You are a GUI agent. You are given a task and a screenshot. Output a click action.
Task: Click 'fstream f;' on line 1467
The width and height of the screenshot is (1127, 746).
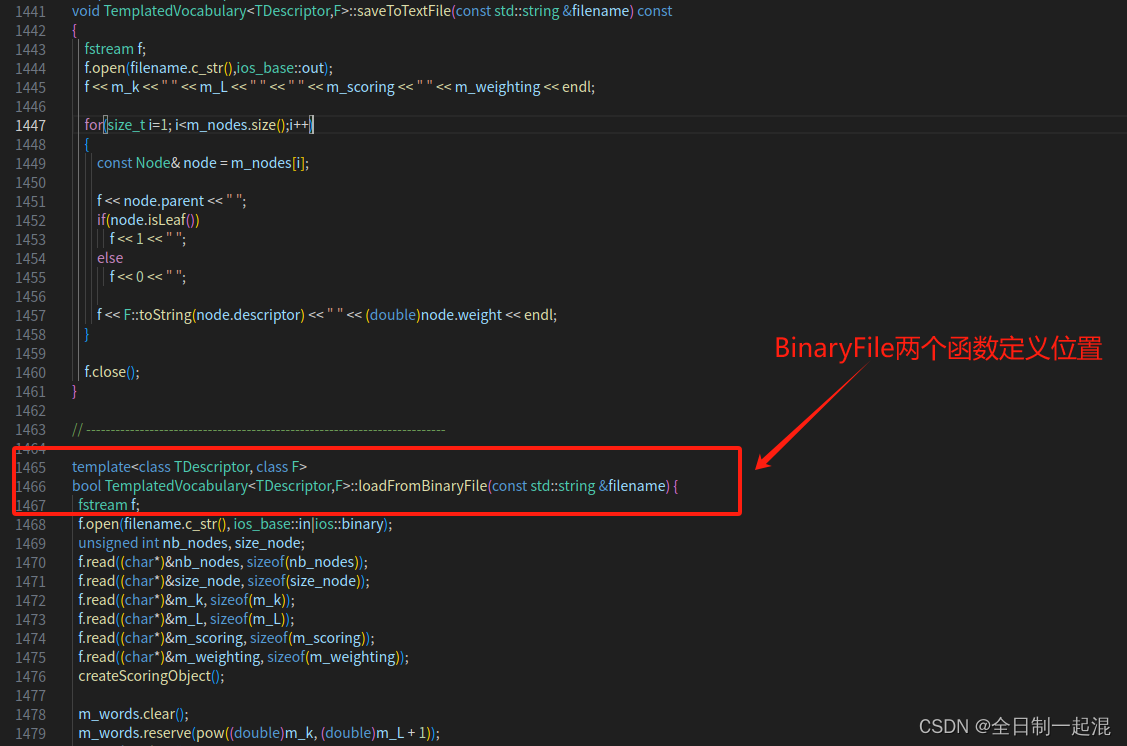pyautogui.click(x=109, y=505)
